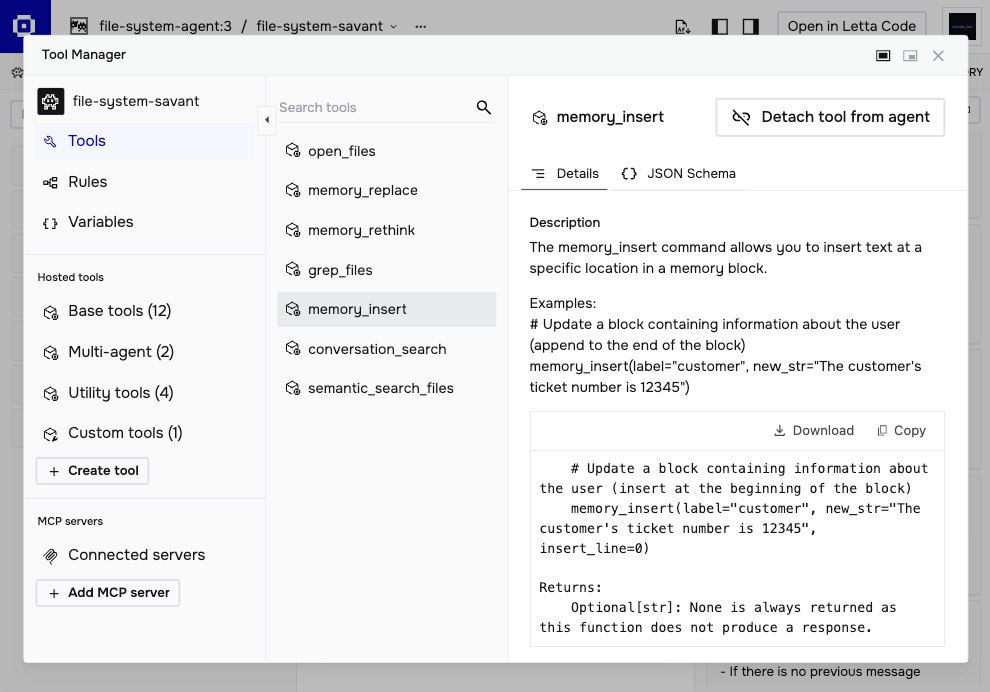Open the file-system-savant agent dropdown
The height and width of the screenshot is (692, 990).
(327, 26)
